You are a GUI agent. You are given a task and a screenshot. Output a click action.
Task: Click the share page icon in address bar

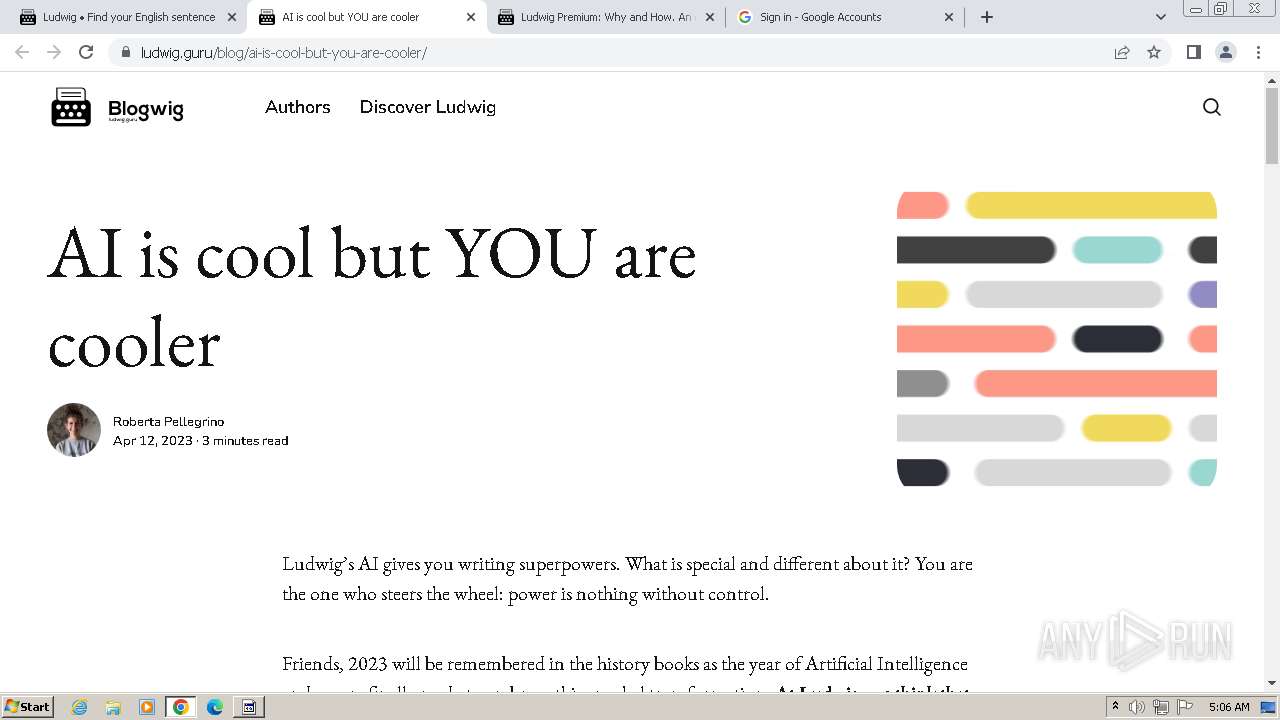(x=1122, y=52)
